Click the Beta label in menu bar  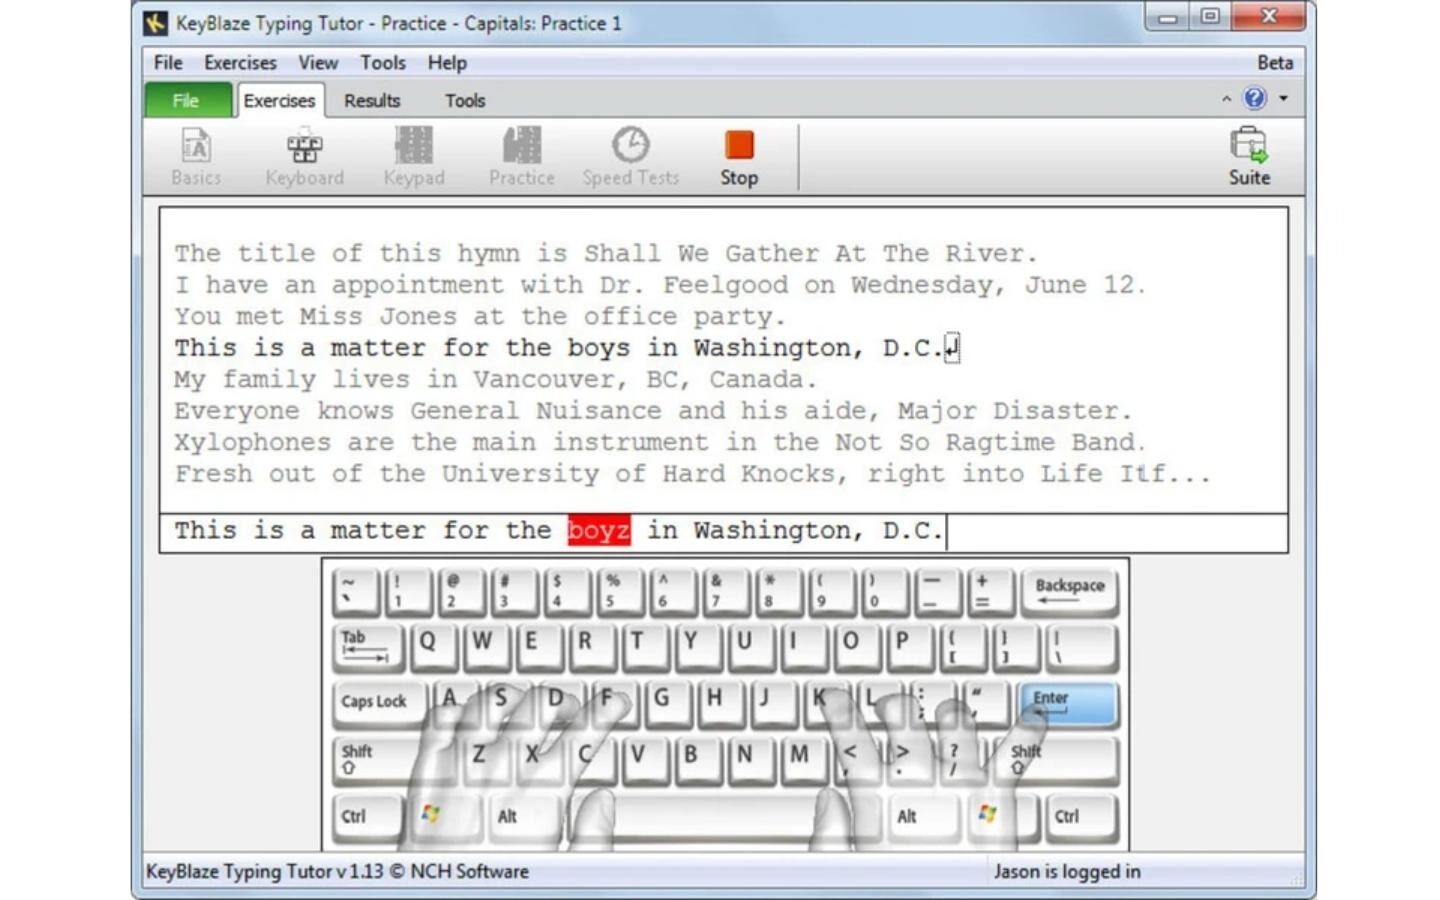pyautogui.click(x=1275, y=62)
